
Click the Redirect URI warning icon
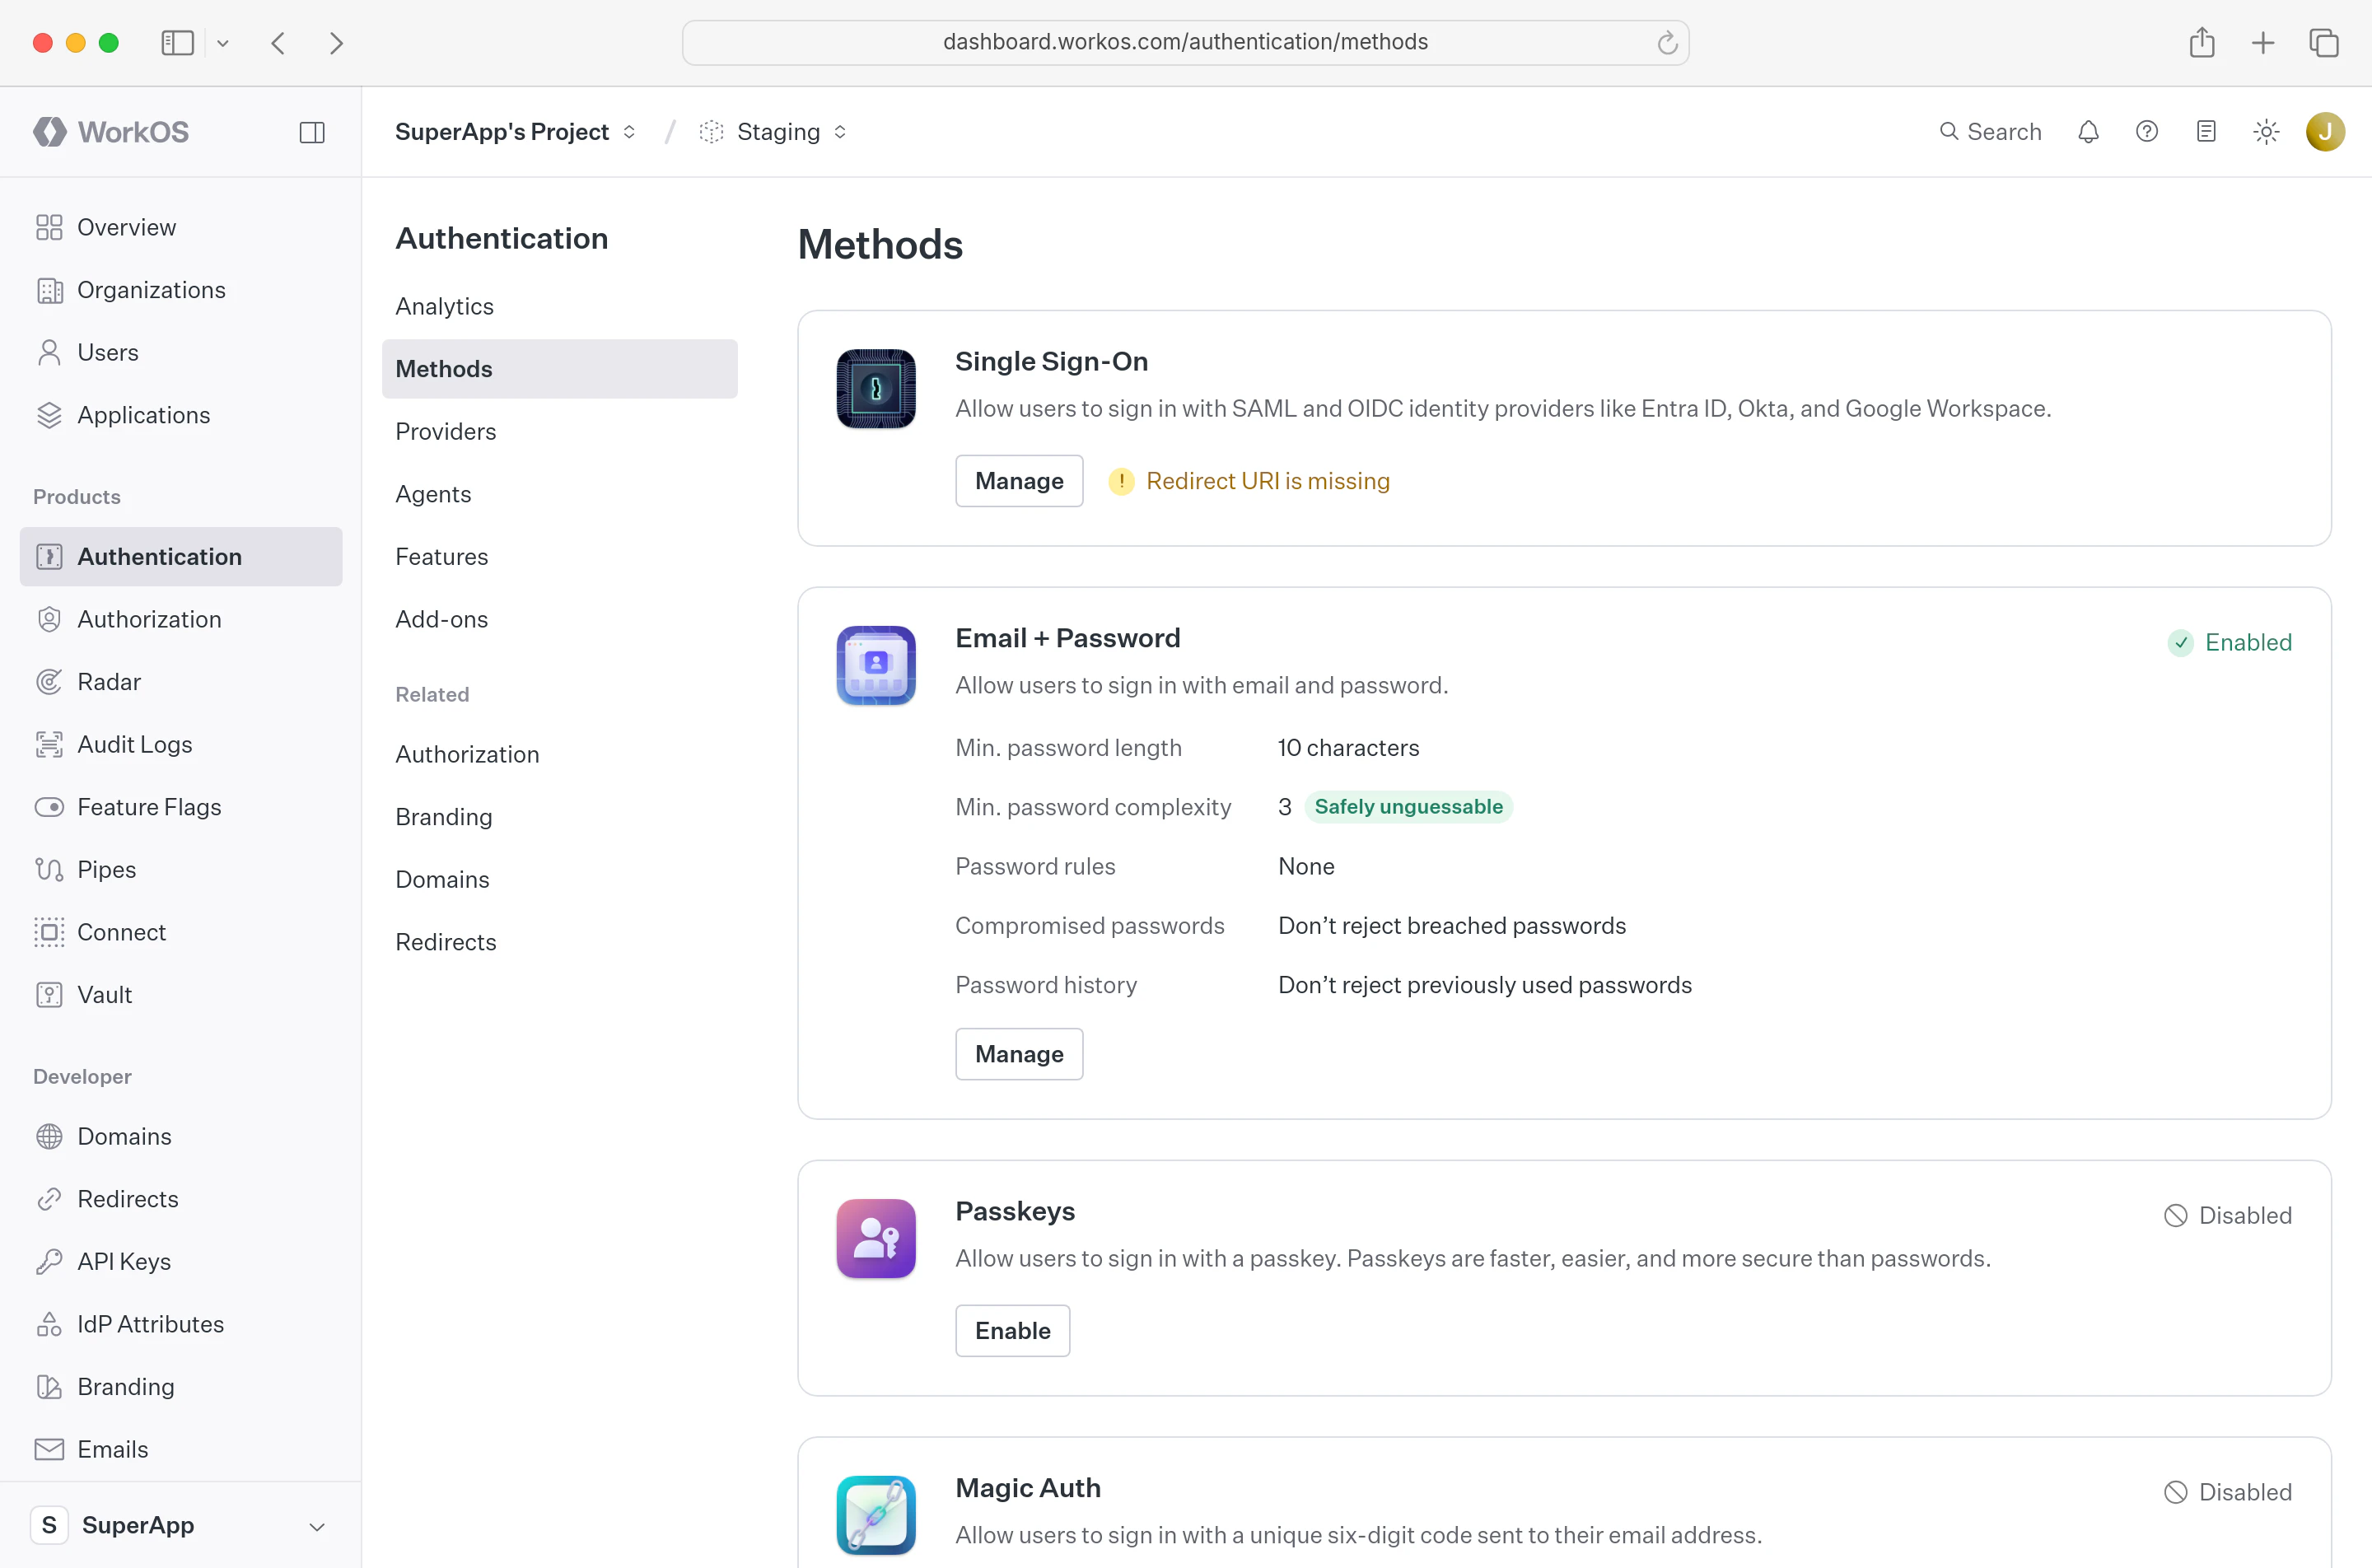1121,481
